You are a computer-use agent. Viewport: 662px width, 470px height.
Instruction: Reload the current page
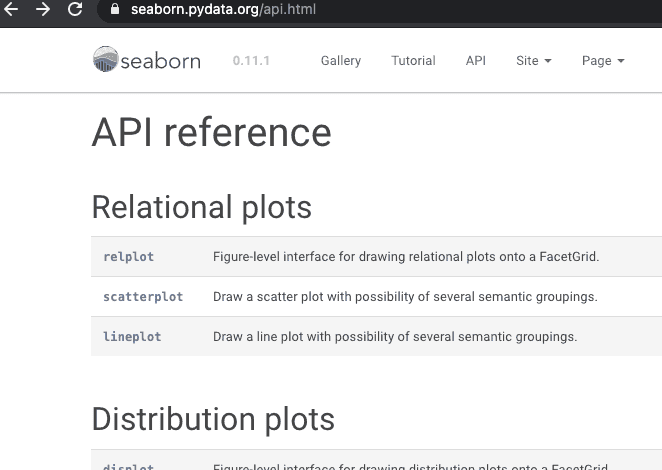[75, 10]
